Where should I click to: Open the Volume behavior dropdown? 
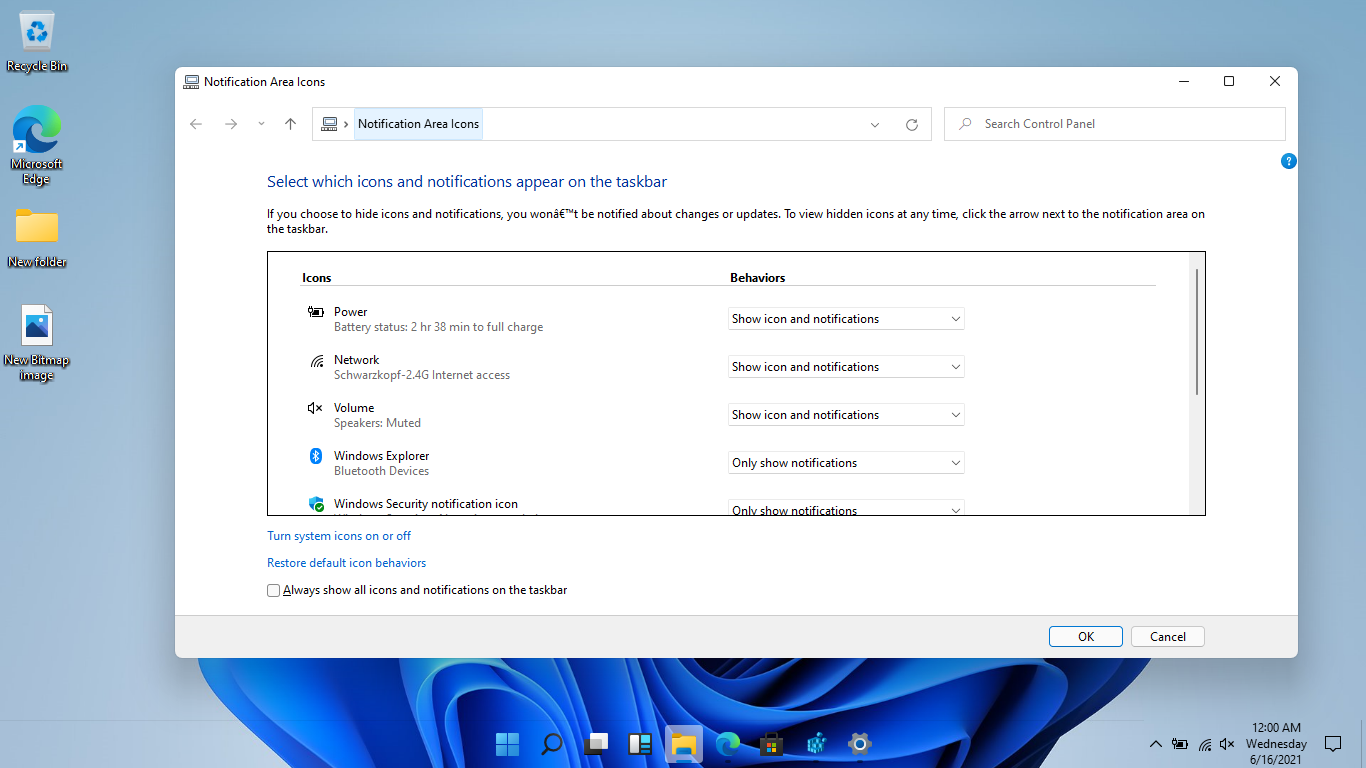coord(845,415)
